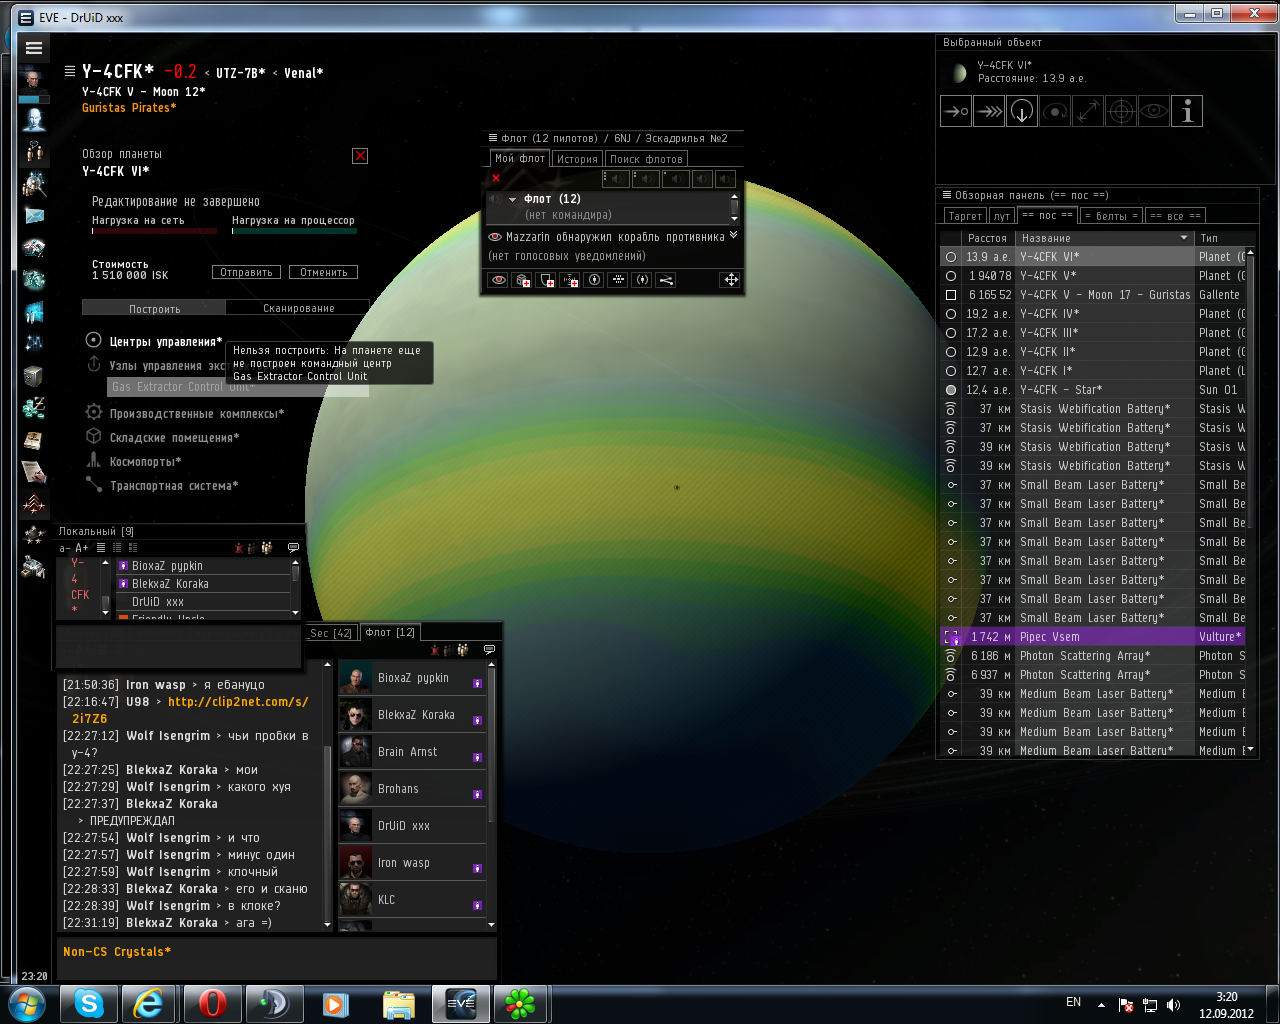Click the Keep at Range diagonal-arrow icon
This screenshot has height=1024, width=1280.
pos(1088,111)
